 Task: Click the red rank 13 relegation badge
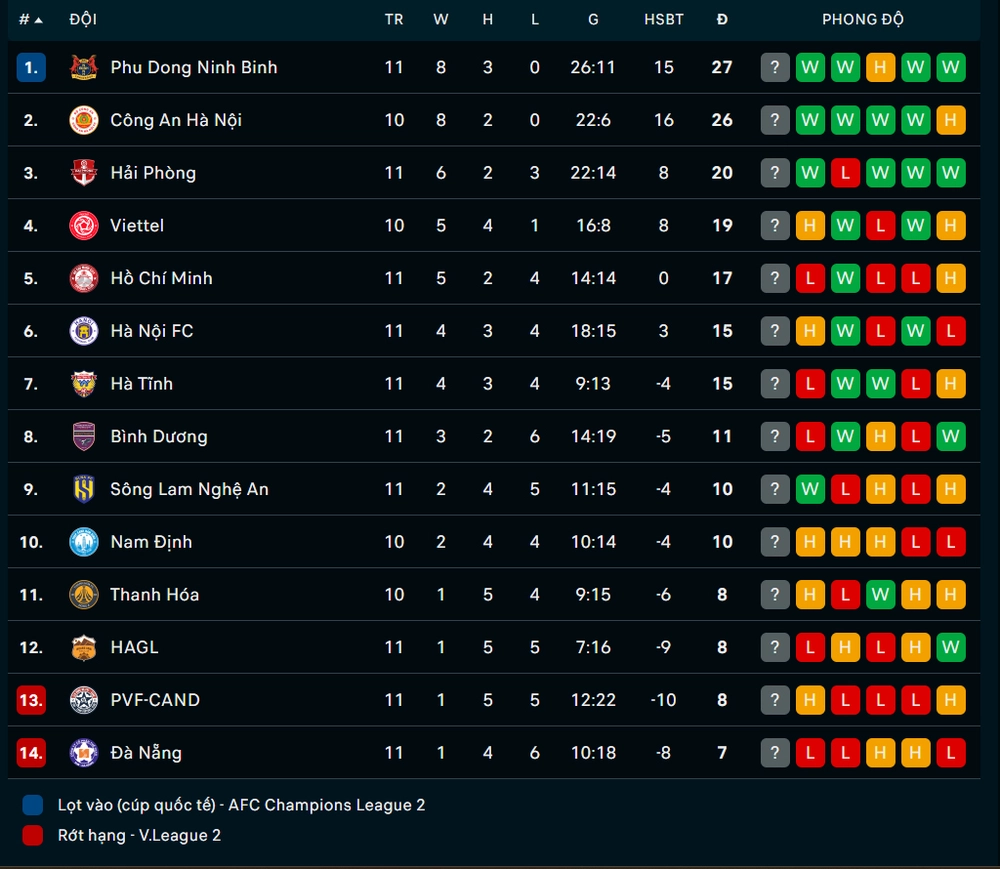click(31, 700)
